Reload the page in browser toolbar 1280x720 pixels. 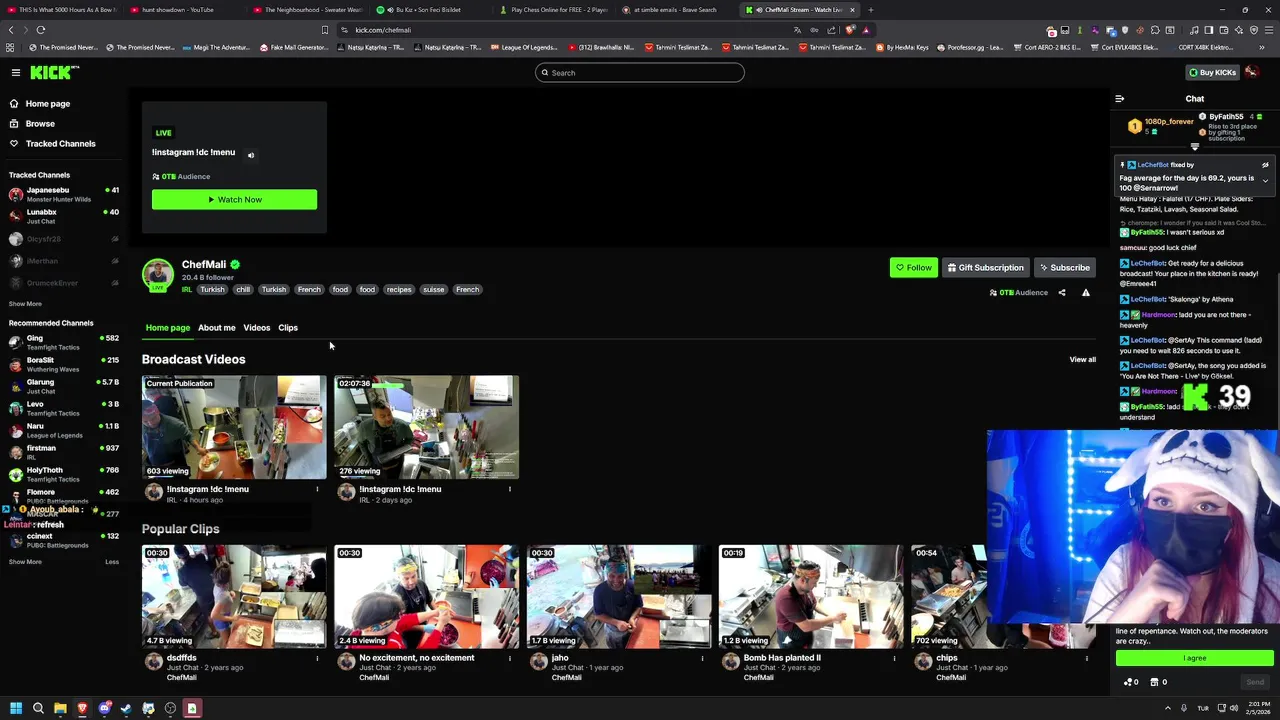[x=41, y=30]
